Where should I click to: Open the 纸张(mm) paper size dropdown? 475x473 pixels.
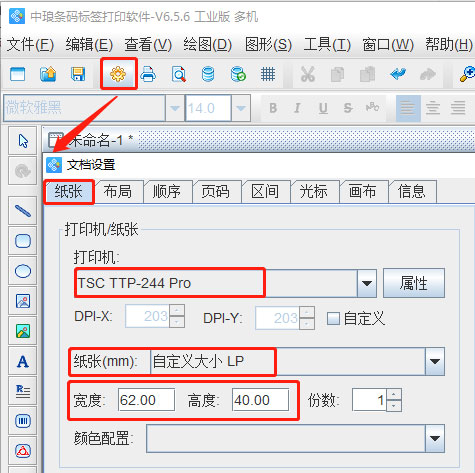435,362
